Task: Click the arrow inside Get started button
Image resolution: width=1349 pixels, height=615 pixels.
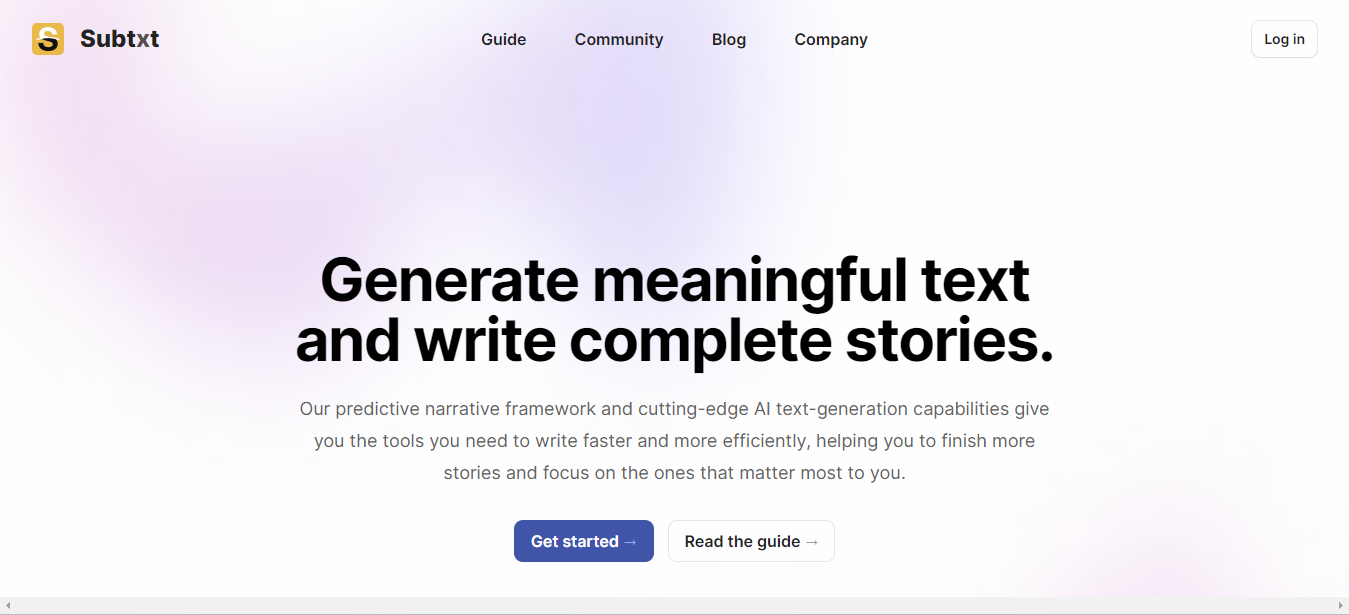Action: tap(630, 542)
